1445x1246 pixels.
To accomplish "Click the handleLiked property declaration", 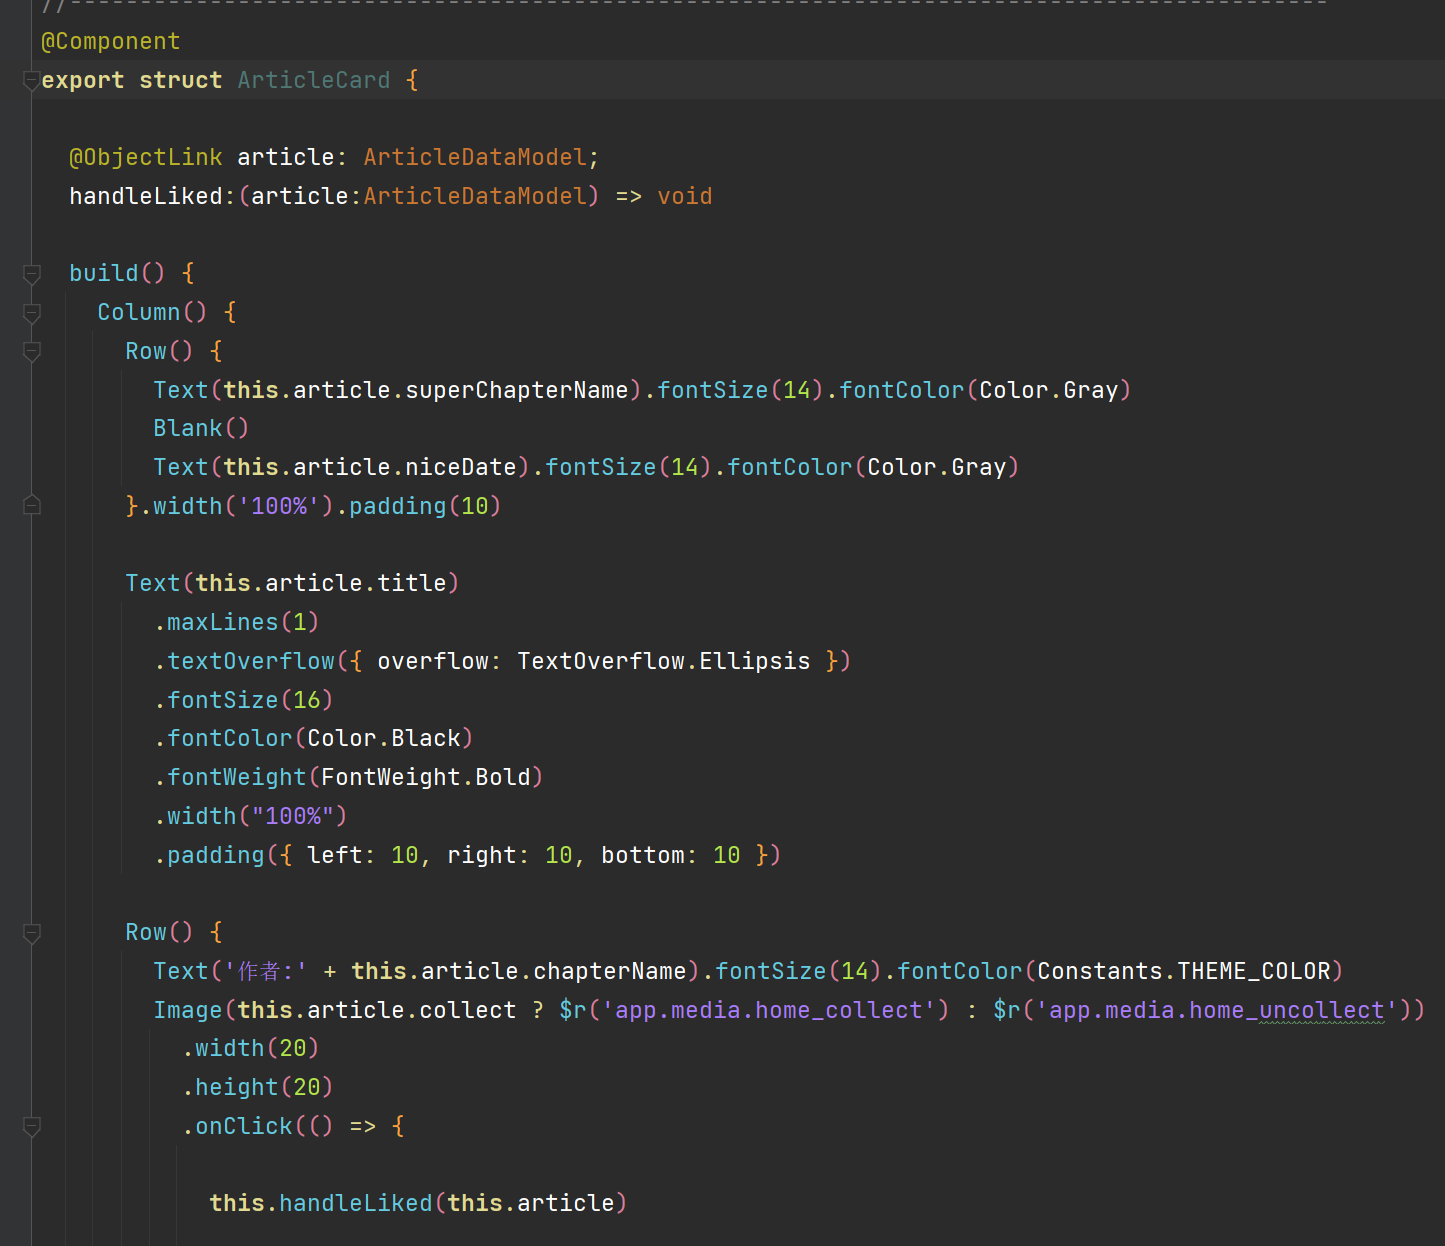I will coord(390,196).
